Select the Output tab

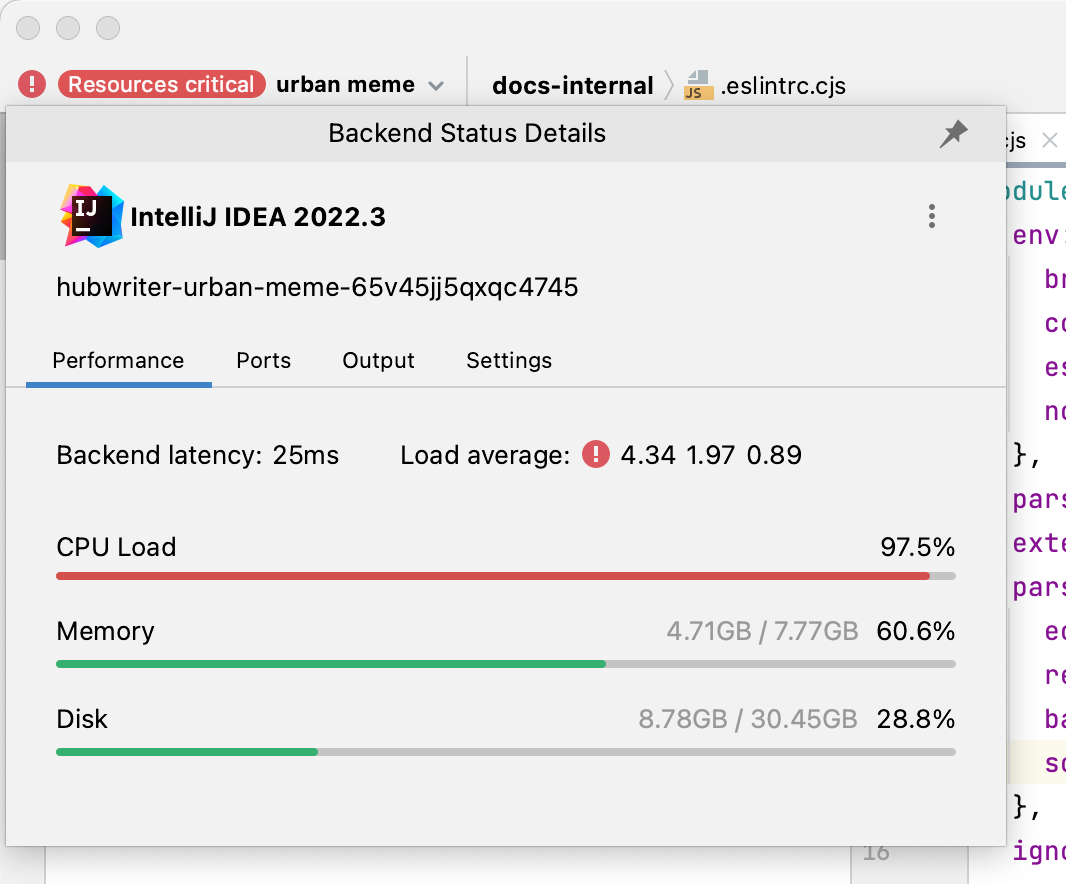pos(378,361)
